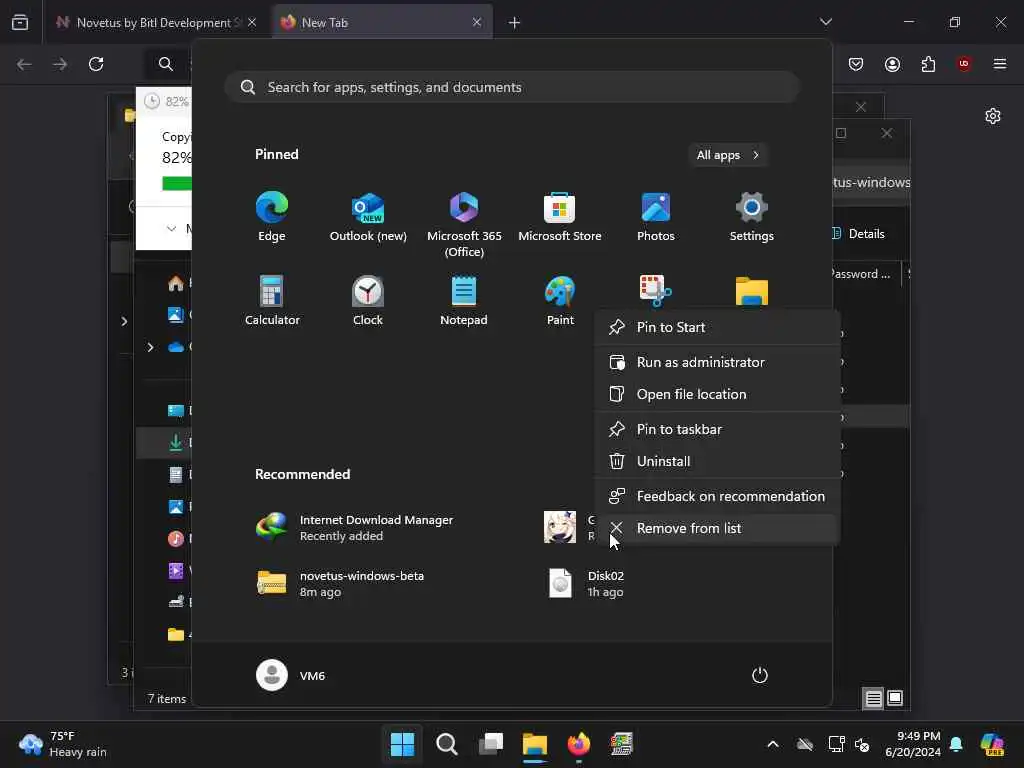Viewport: 1024px width, 768px height.
Task: Choose Pin to taskbar
Action: pos(717,429)
